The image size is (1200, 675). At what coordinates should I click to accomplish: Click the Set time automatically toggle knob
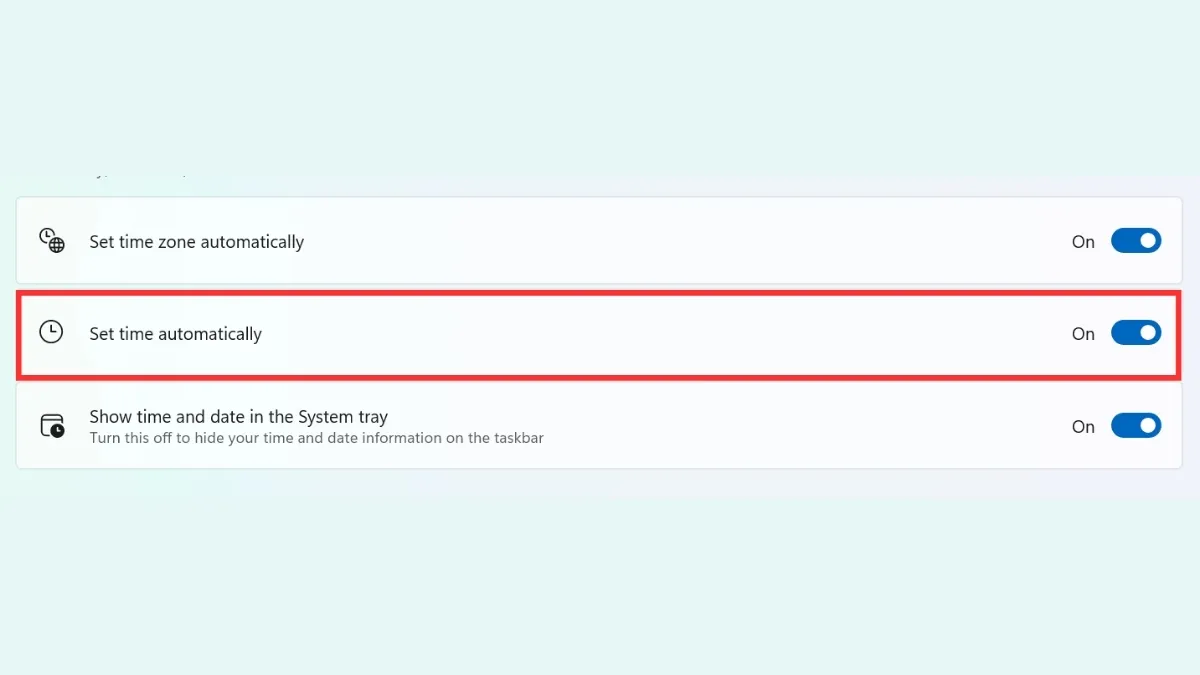[1146, 332]
